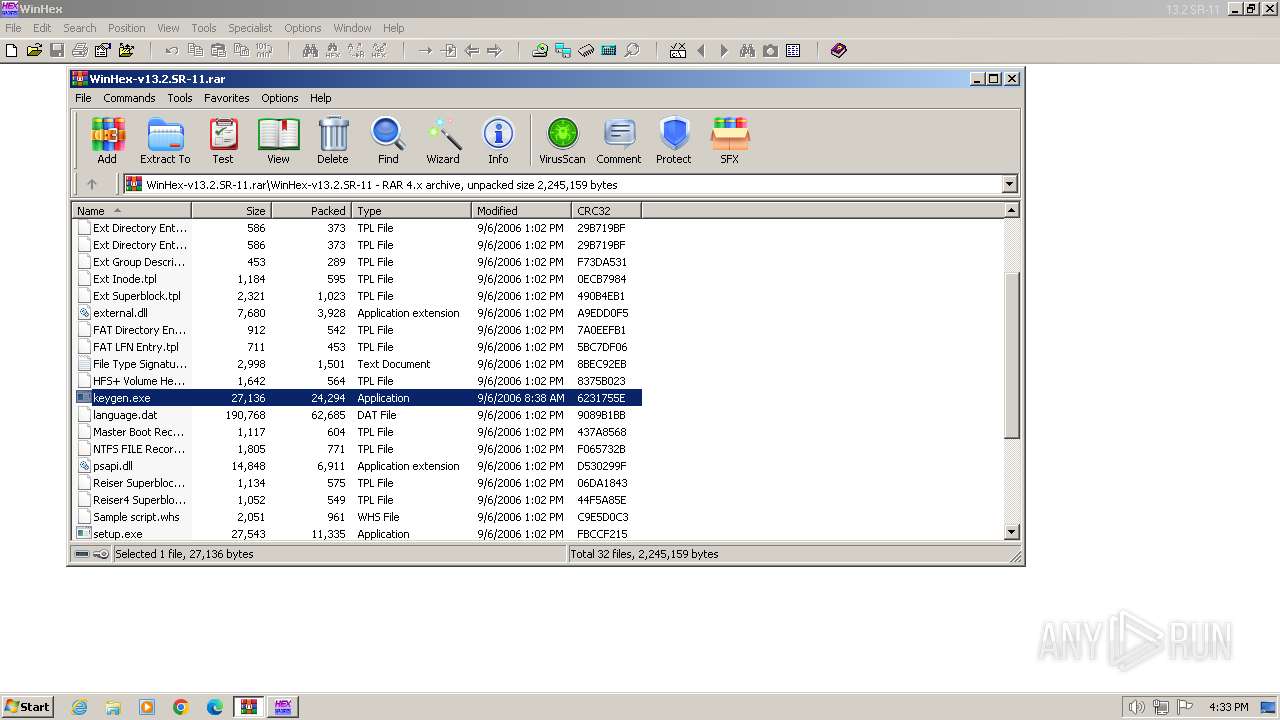Open Internet Explorer from taskbar
This screenshot has height=720, width=1280.
(x=80, y=707)
